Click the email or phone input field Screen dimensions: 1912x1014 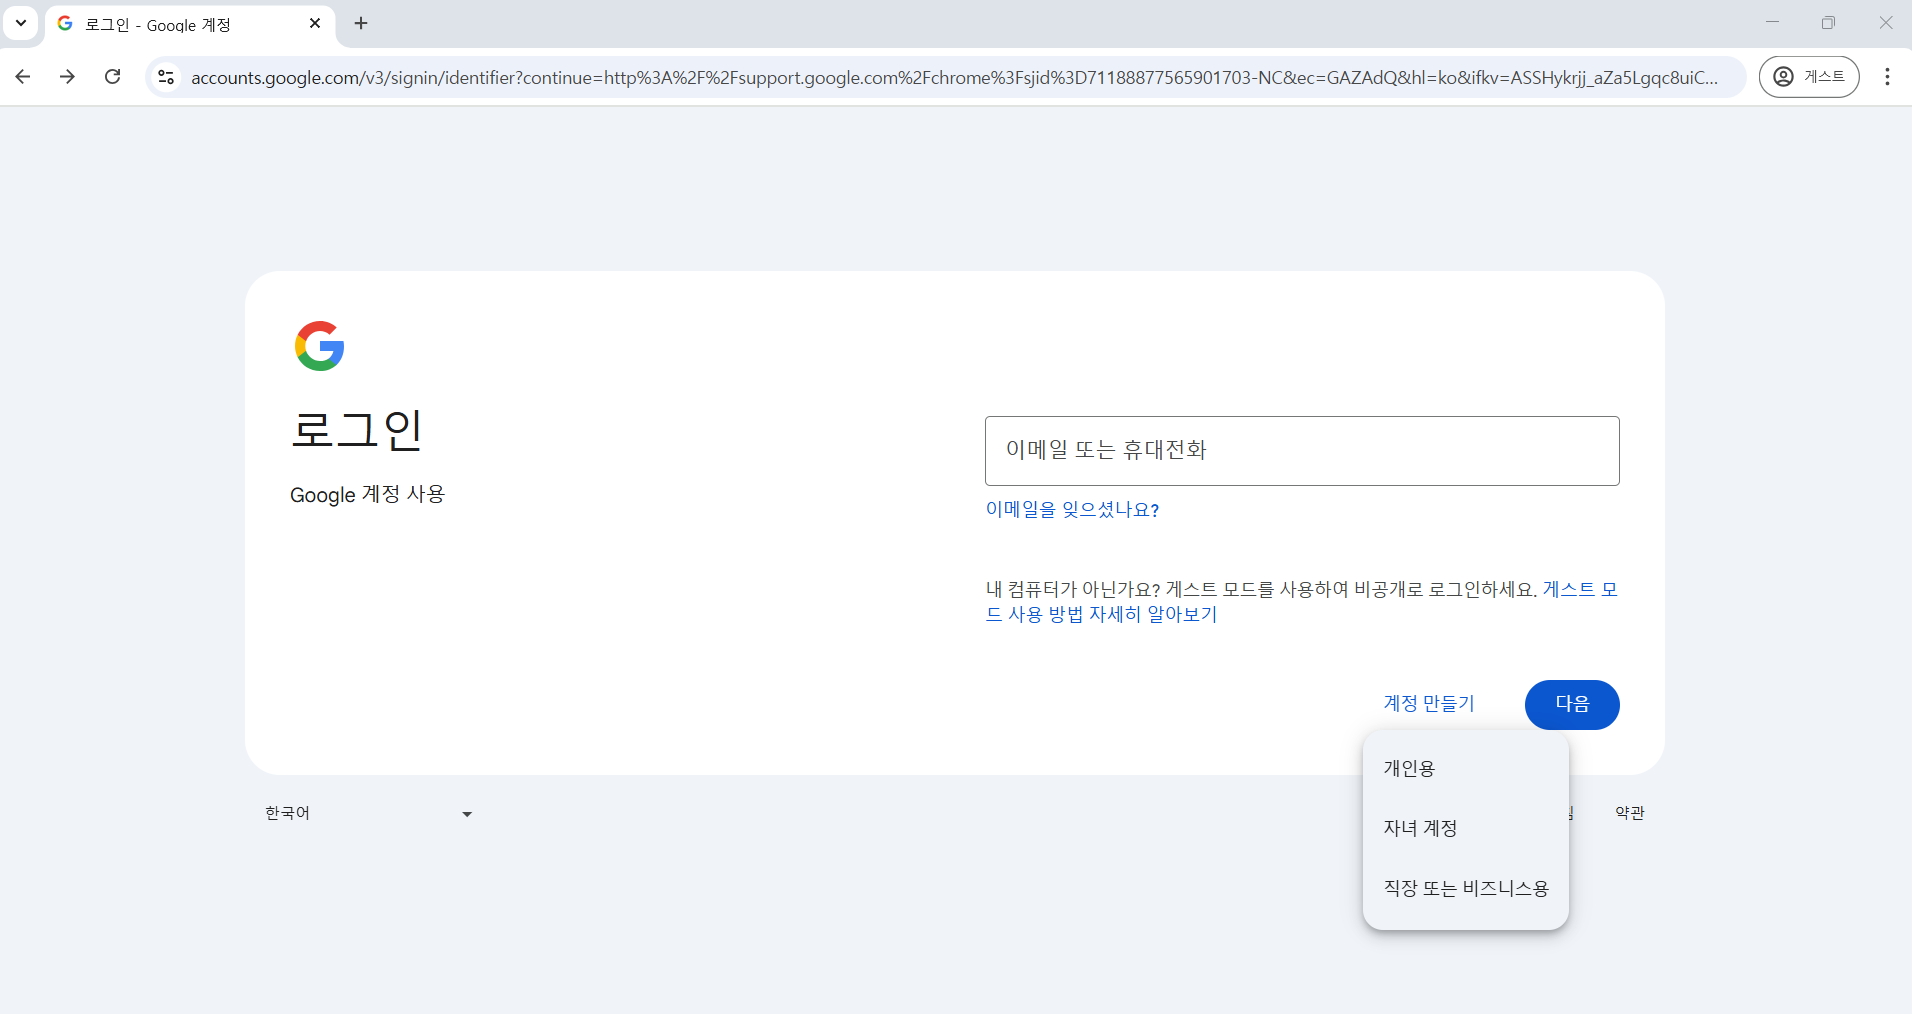[1300, 450]
